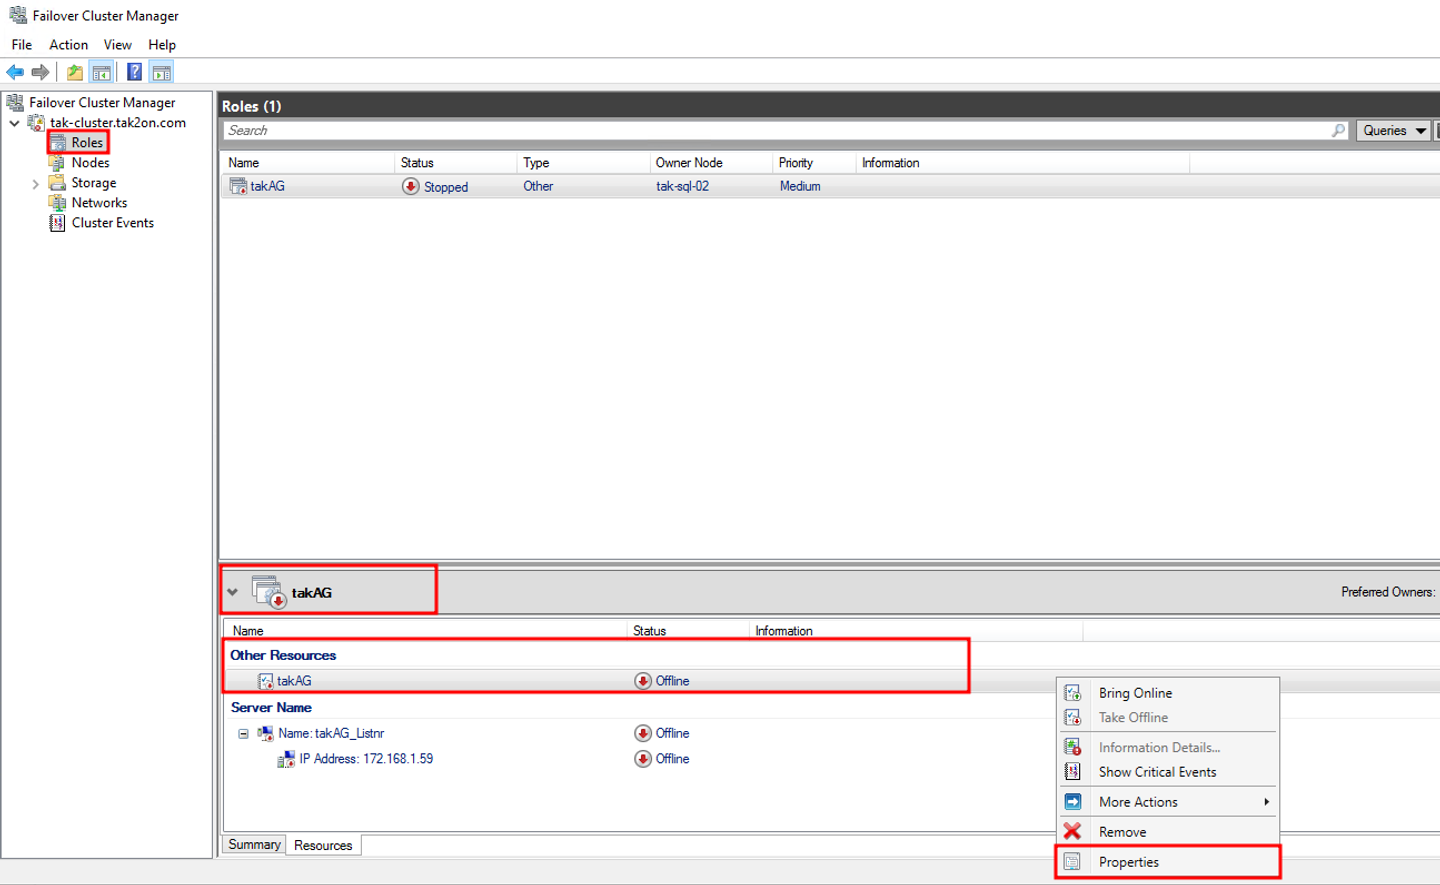The image size is (1440, 885).
Task: Open the Help question mark toolbar icon
Action: coord(134,72)
